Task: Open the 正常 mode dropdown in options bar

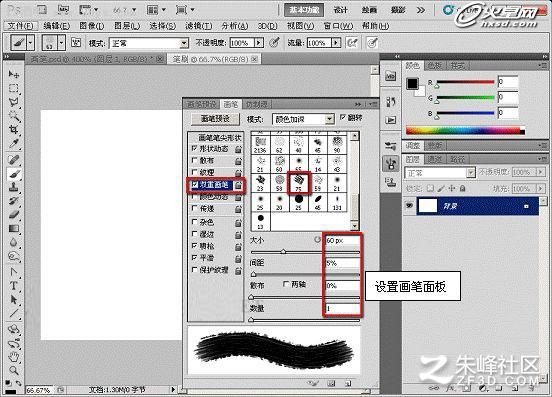Action: click(x=149, y=43)
